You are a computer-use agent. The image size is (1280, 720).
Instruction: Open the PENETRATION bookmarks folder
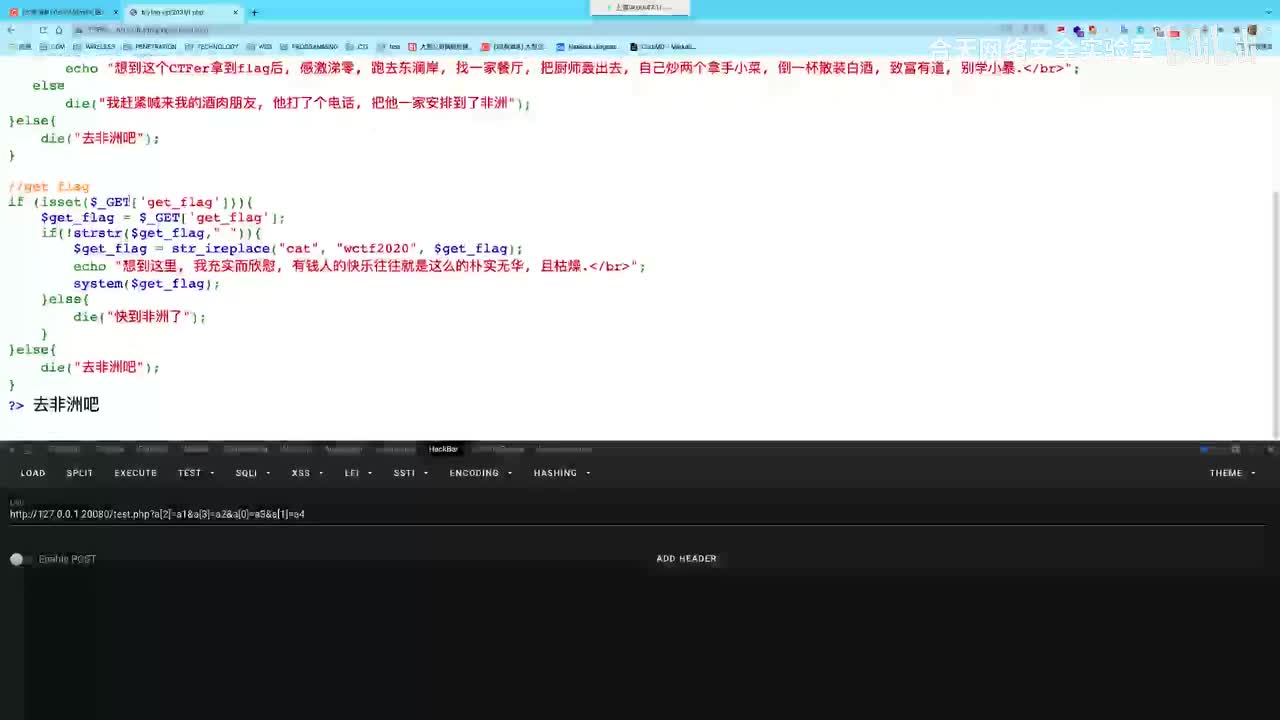(150, 46)
